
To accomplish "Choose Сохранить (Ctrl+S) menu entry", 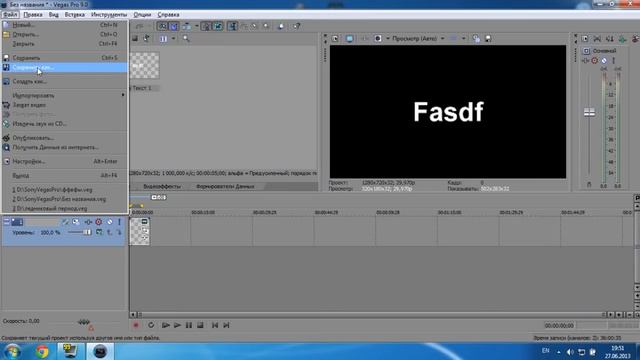I will tap(65, 58).
